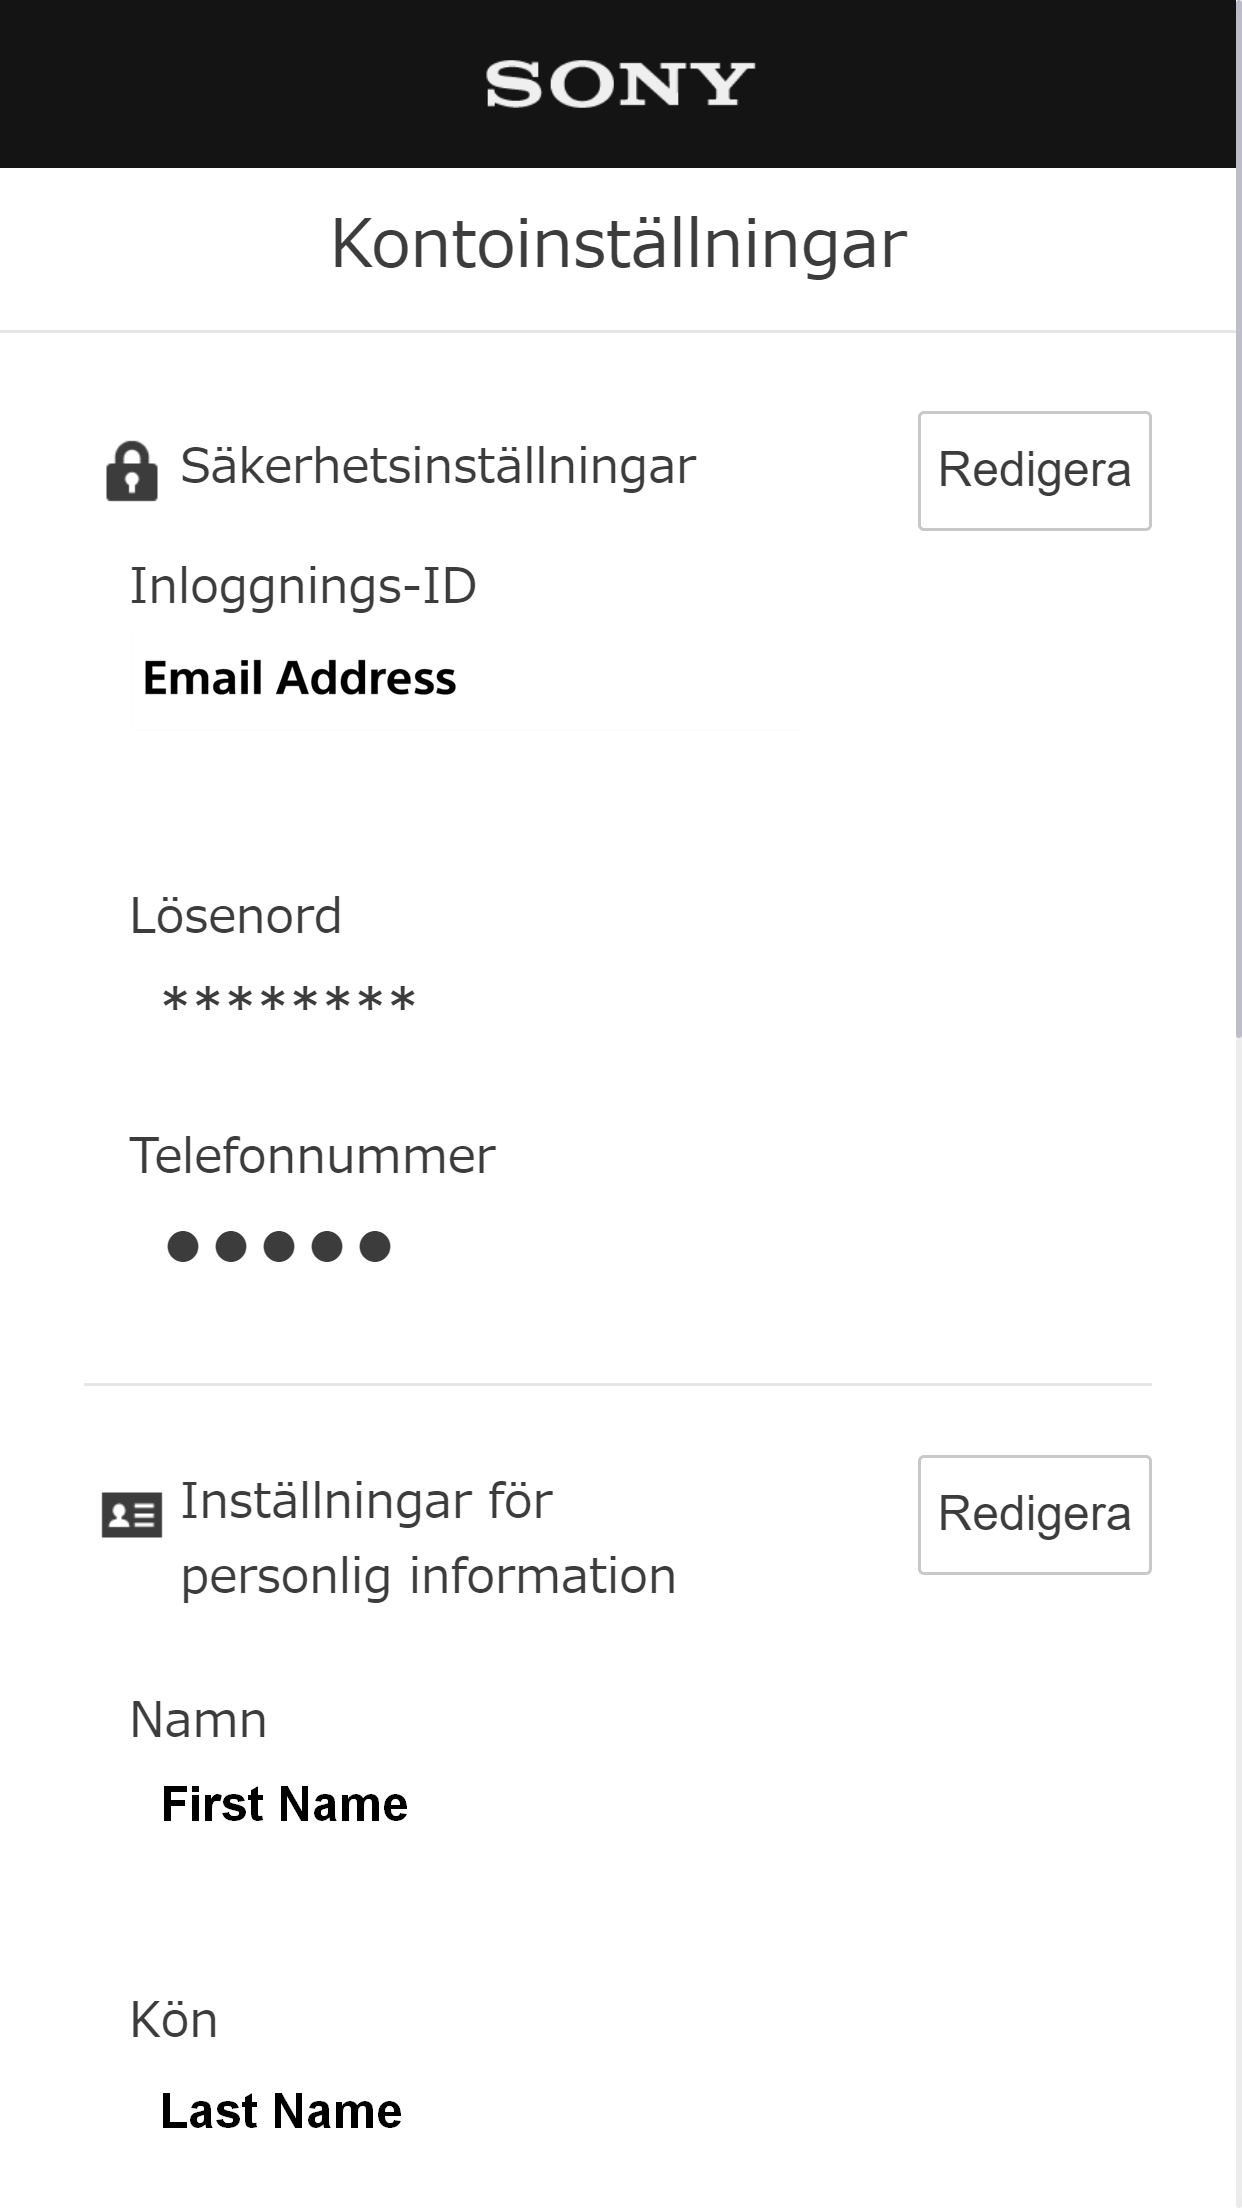Screen dimensions: 1242x2208
Task: Click the masked password asterisks
Action: [288, 1001]
